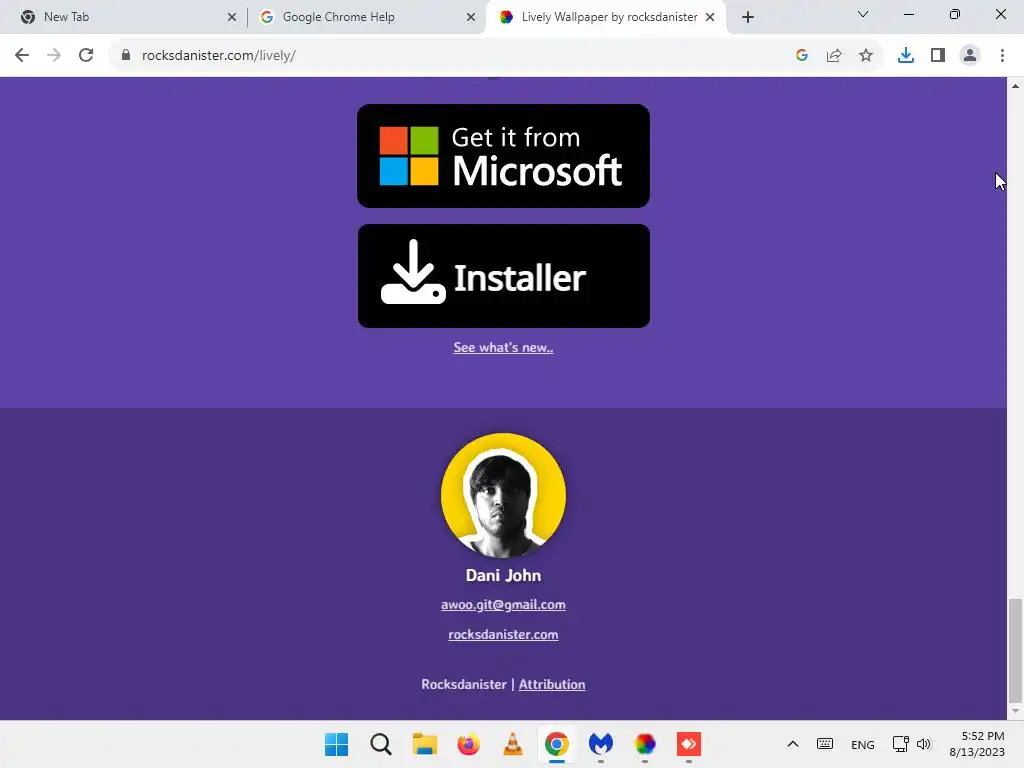This screenshot has width=1024, height=768.
Task: Open Windows taskbar search
Action: pos(381,744)
